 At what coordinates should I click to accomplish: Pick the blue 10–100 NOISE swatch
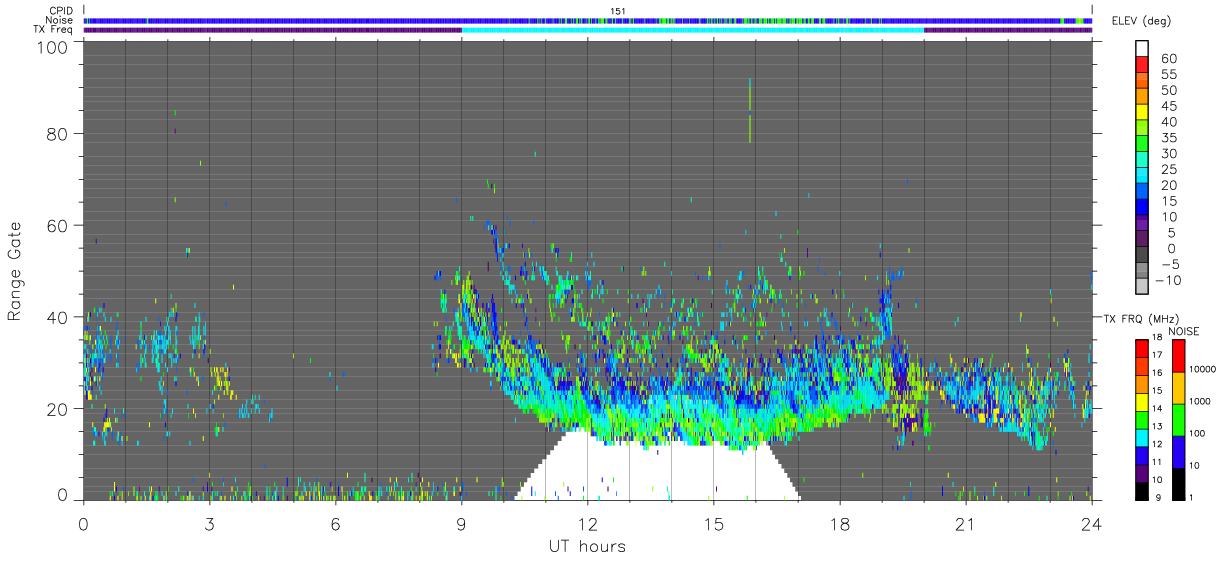[x=1178, y=450]
